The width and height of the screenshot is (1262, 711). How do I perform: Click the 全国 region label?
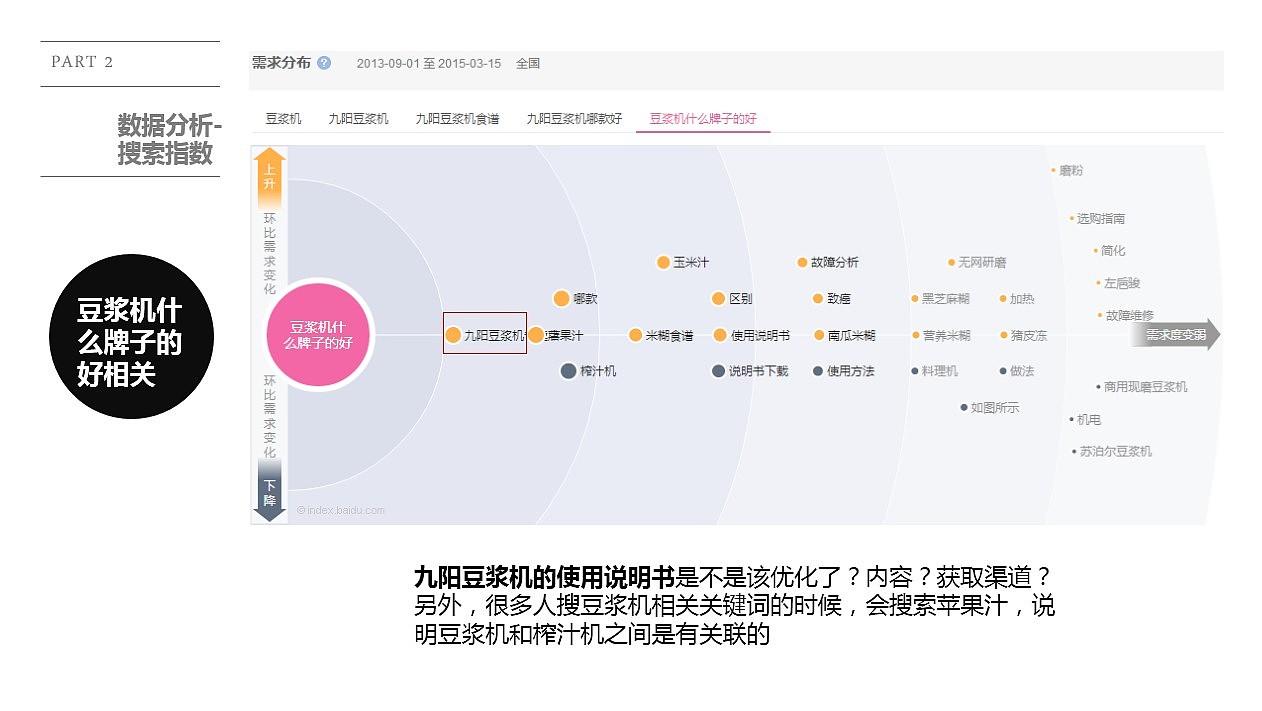pyautogui.click(x=528, y=63)
